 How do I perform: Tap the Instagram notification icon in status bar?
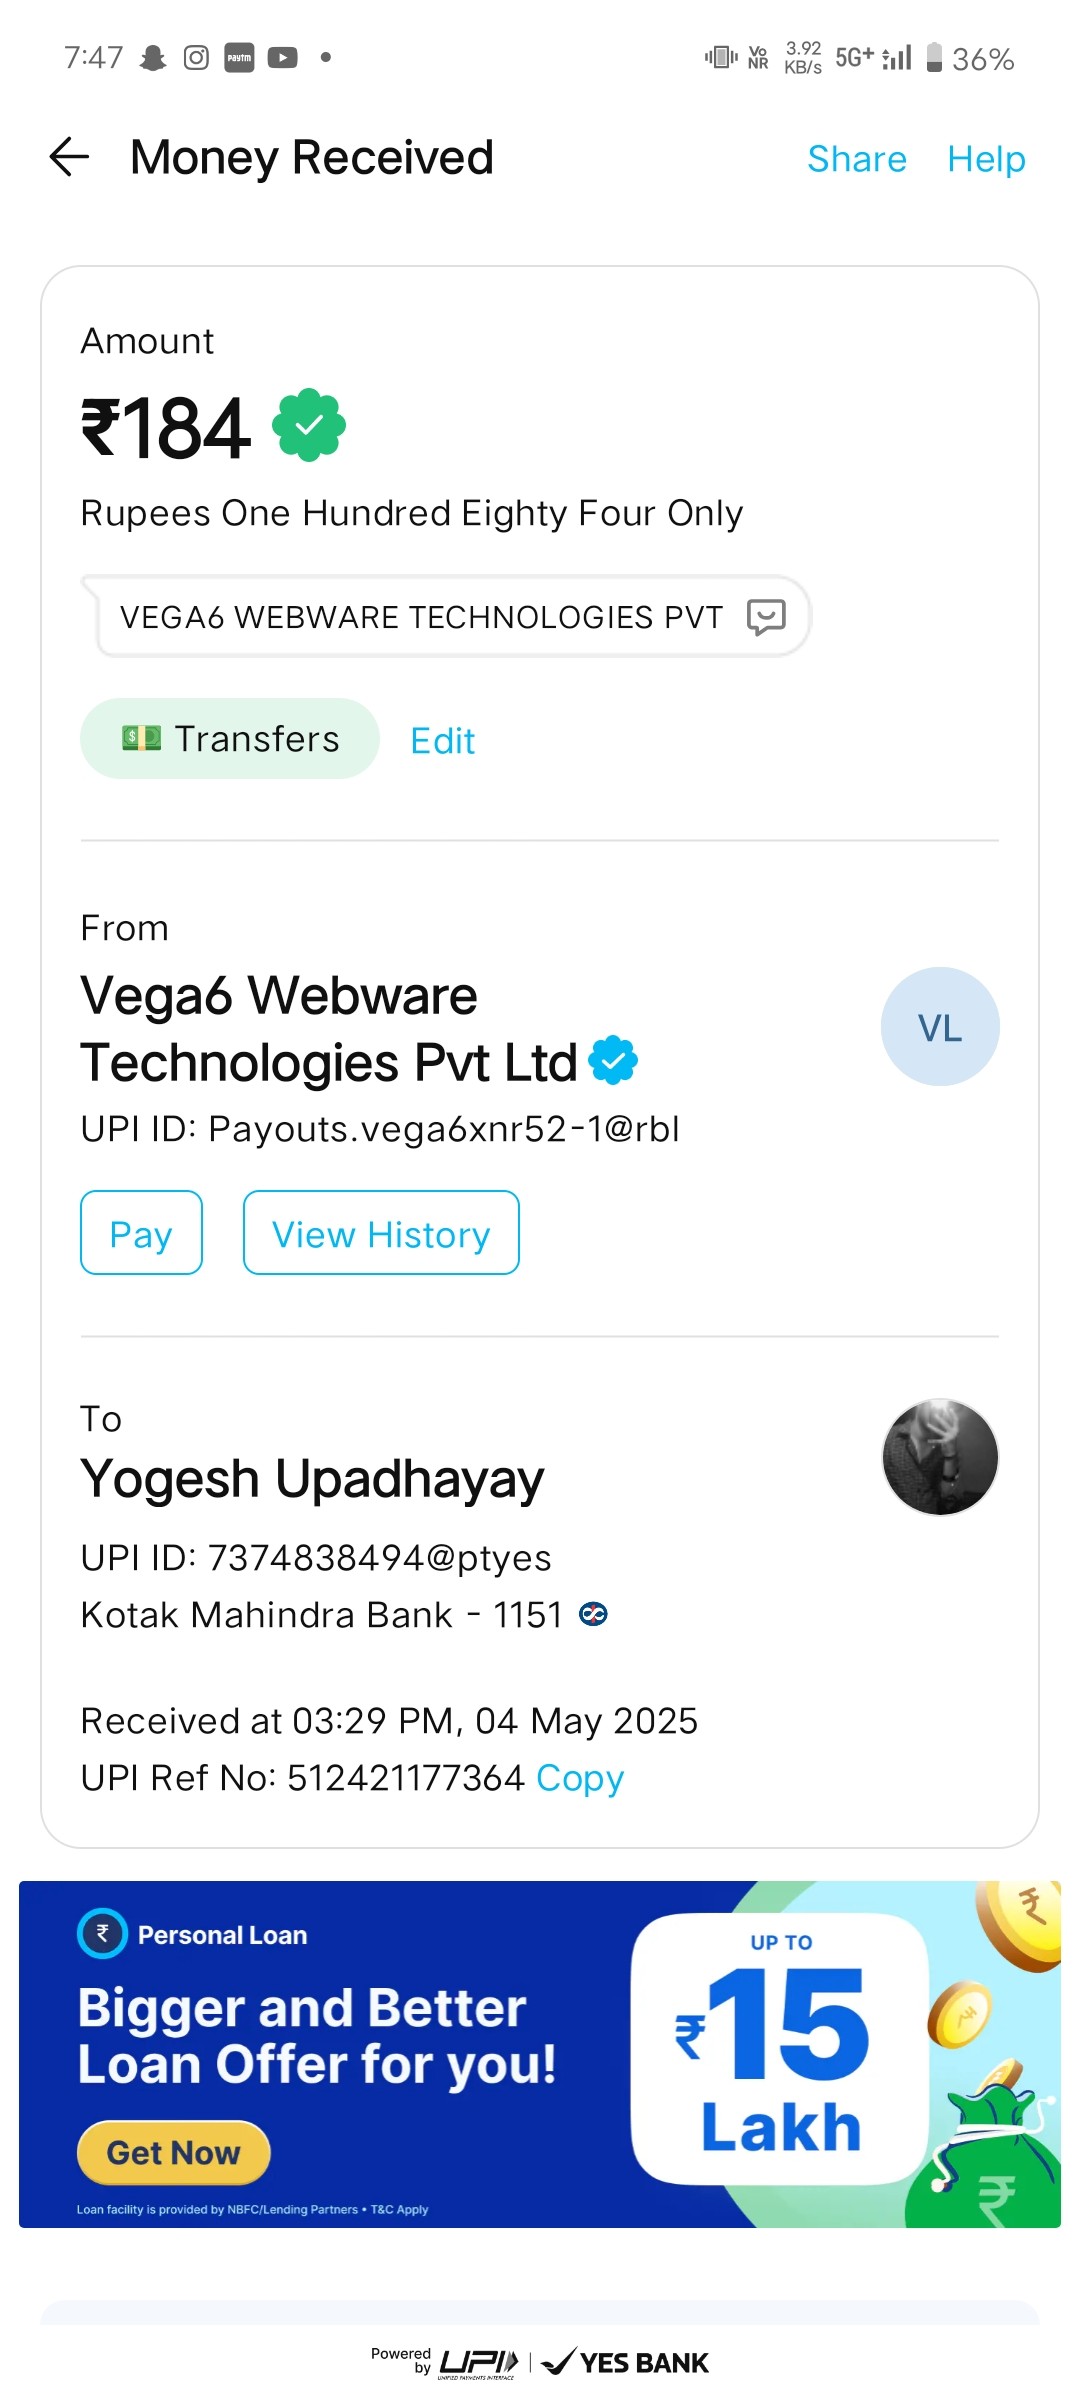point(196,58)
